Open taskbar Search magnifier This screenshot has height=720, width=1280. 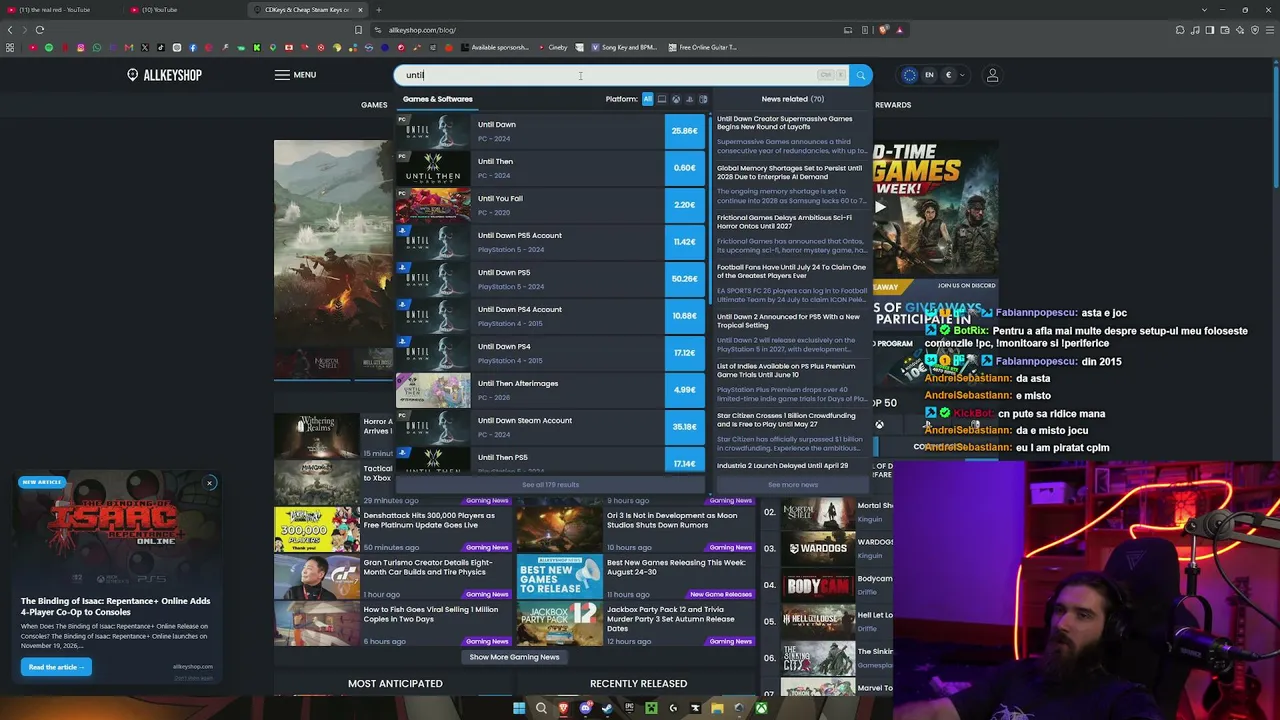[x=541, y=708]
